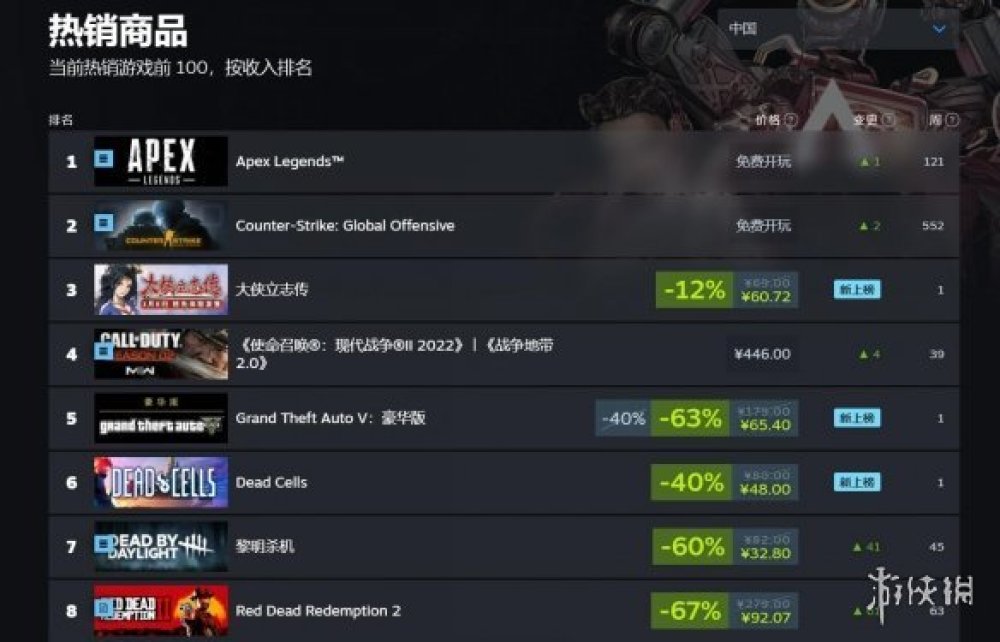The height and width of the screenshot is (642, 1000).
Task: Click the blue badge on Red Dead Redemption thumbnail
Action: pyautogui.click(x=103, y=608)
